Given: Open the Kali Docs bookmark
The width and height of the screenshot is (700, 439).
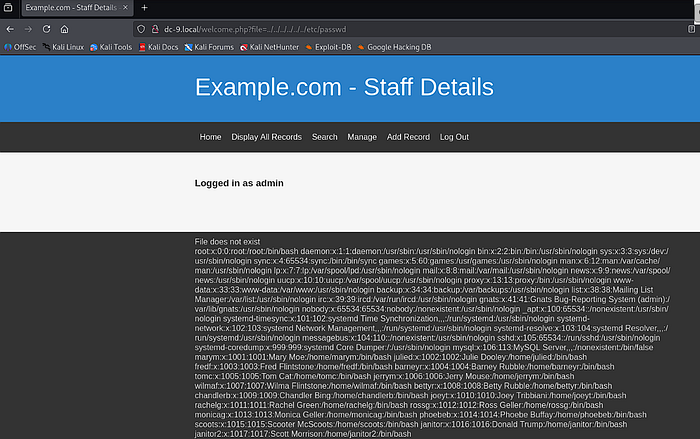Looking at the screenshot, I should click(158, 47).
